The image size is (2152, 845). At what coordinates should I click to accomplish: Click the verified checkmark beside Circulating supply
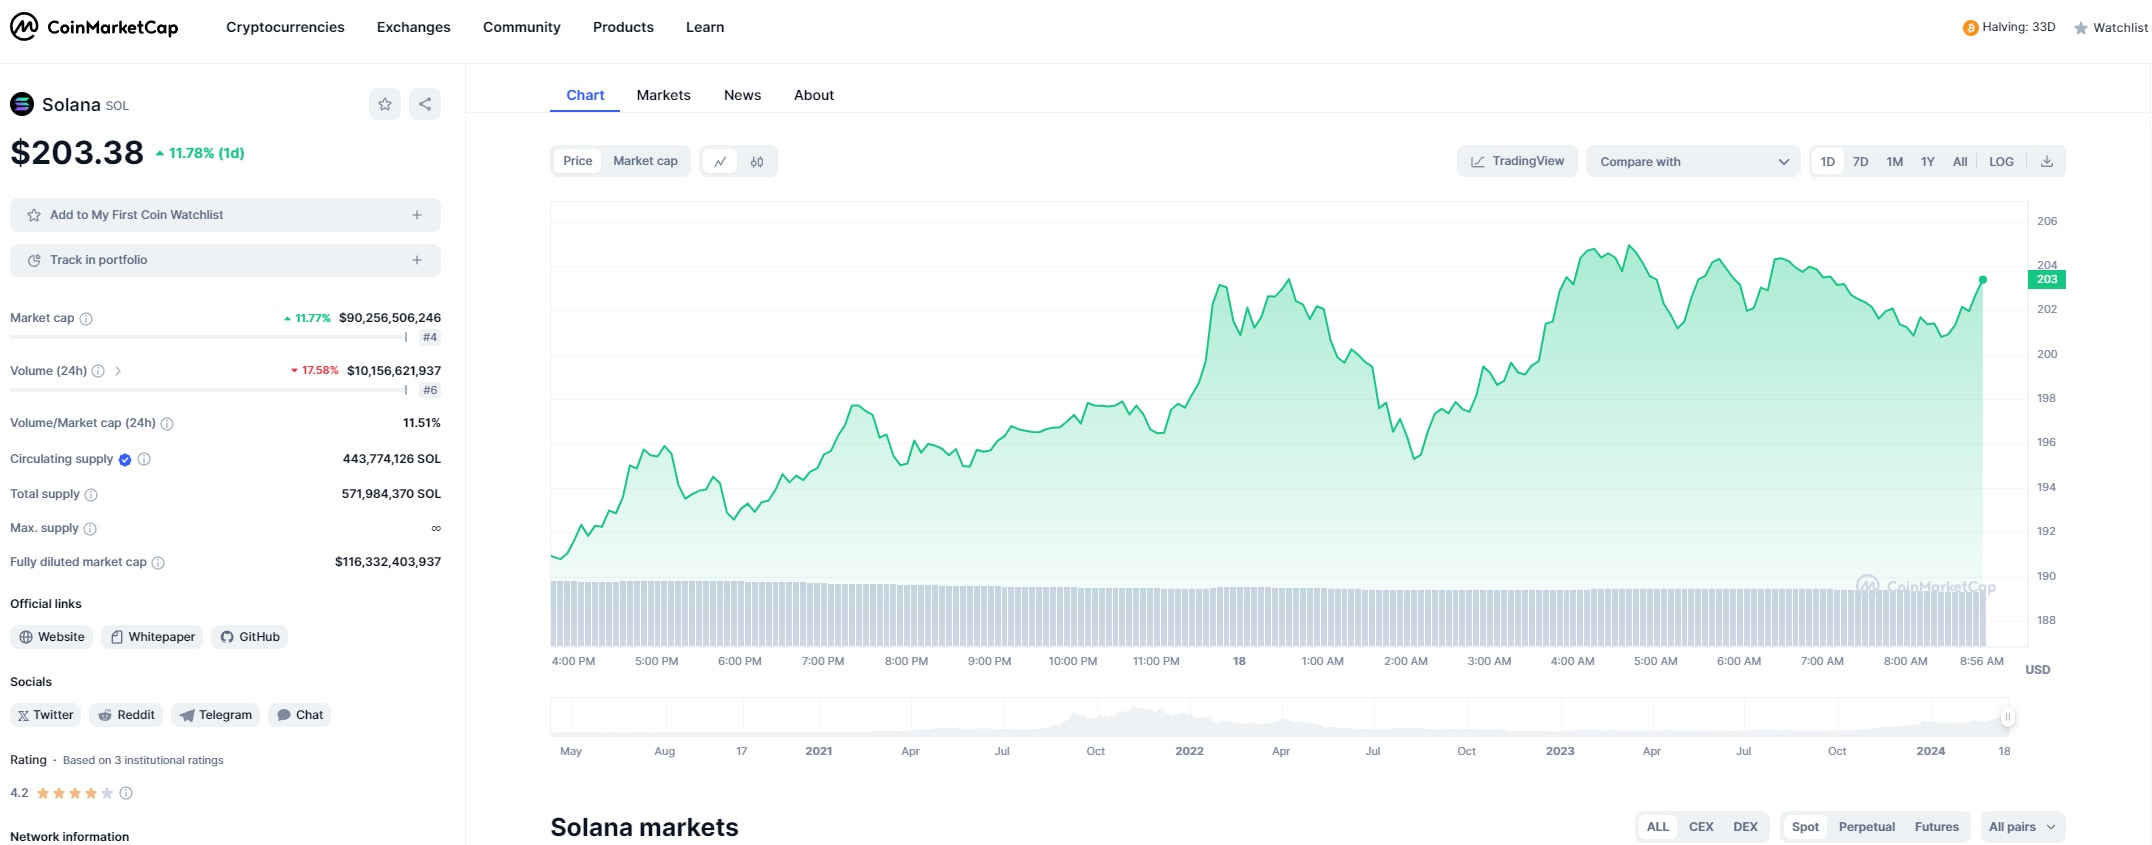point(125,460)
